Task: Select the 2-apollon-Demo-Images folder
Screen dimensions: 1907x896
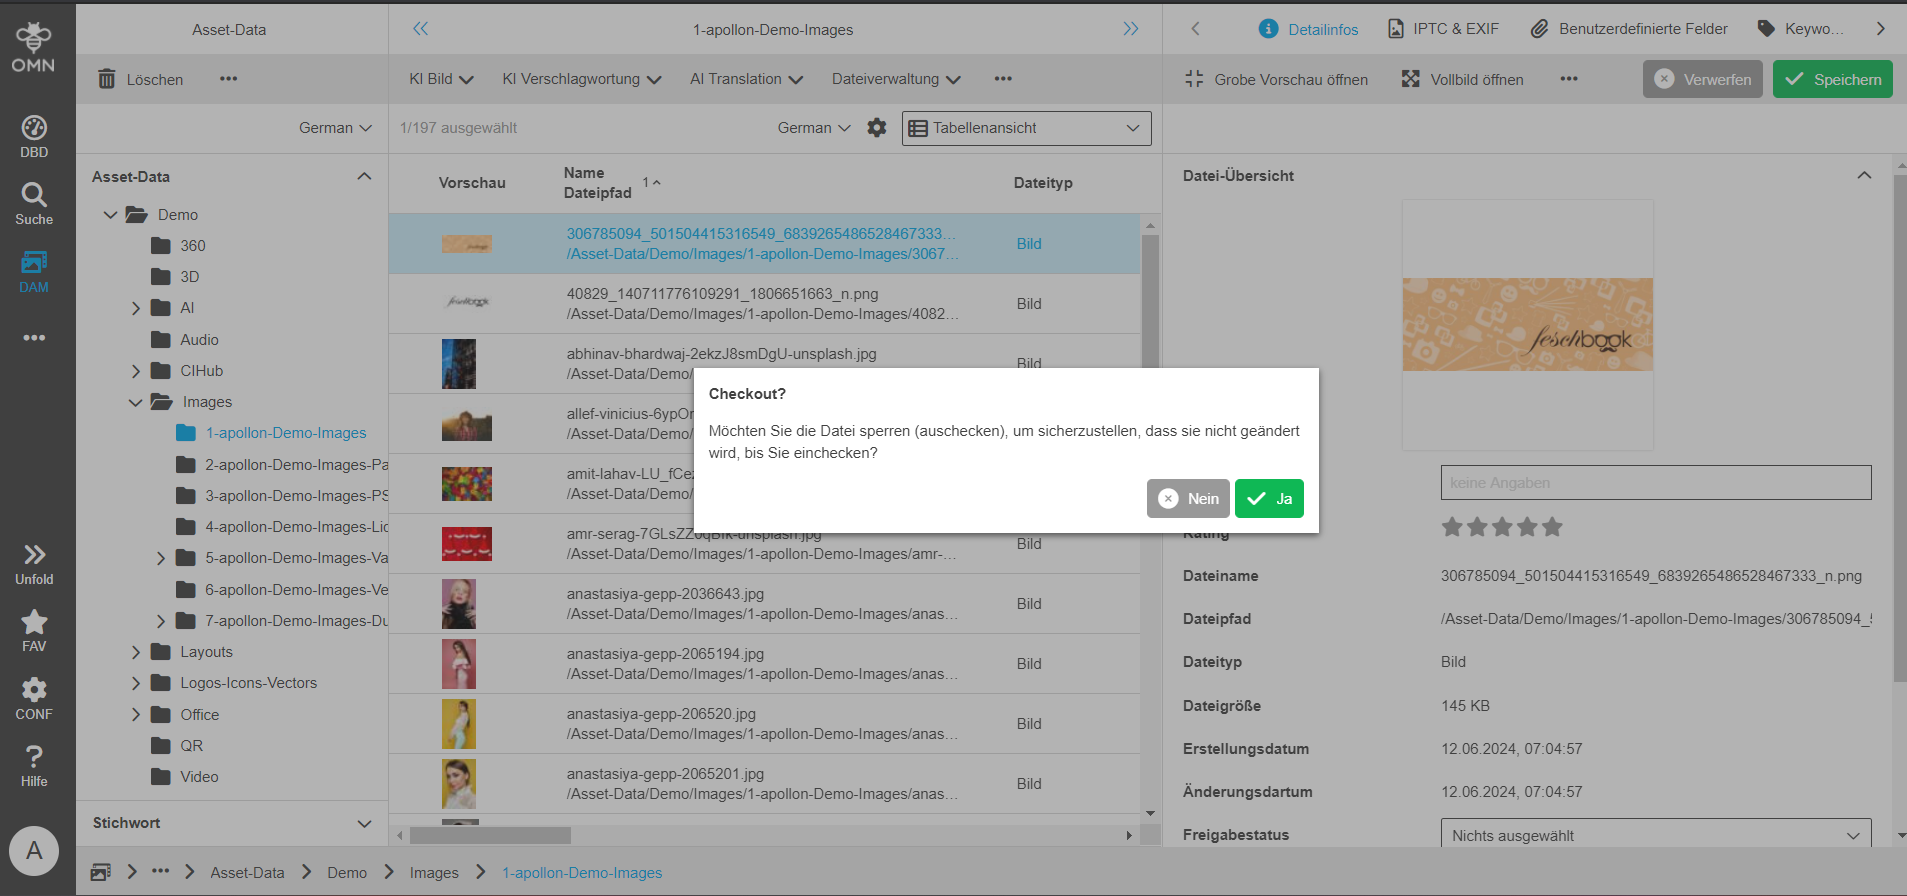Action: 296,464
